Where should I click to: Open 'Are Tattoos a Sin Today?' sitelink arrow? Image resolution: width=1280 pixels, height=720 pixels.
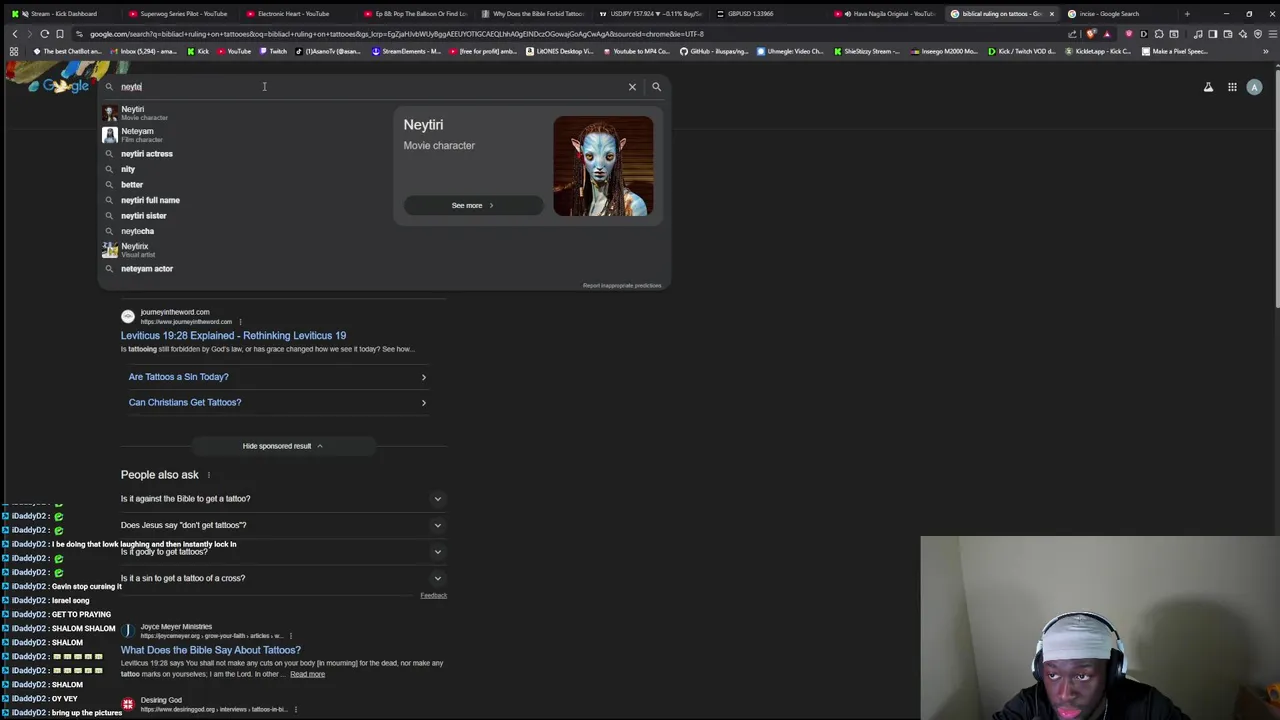(x=423, y=377)
